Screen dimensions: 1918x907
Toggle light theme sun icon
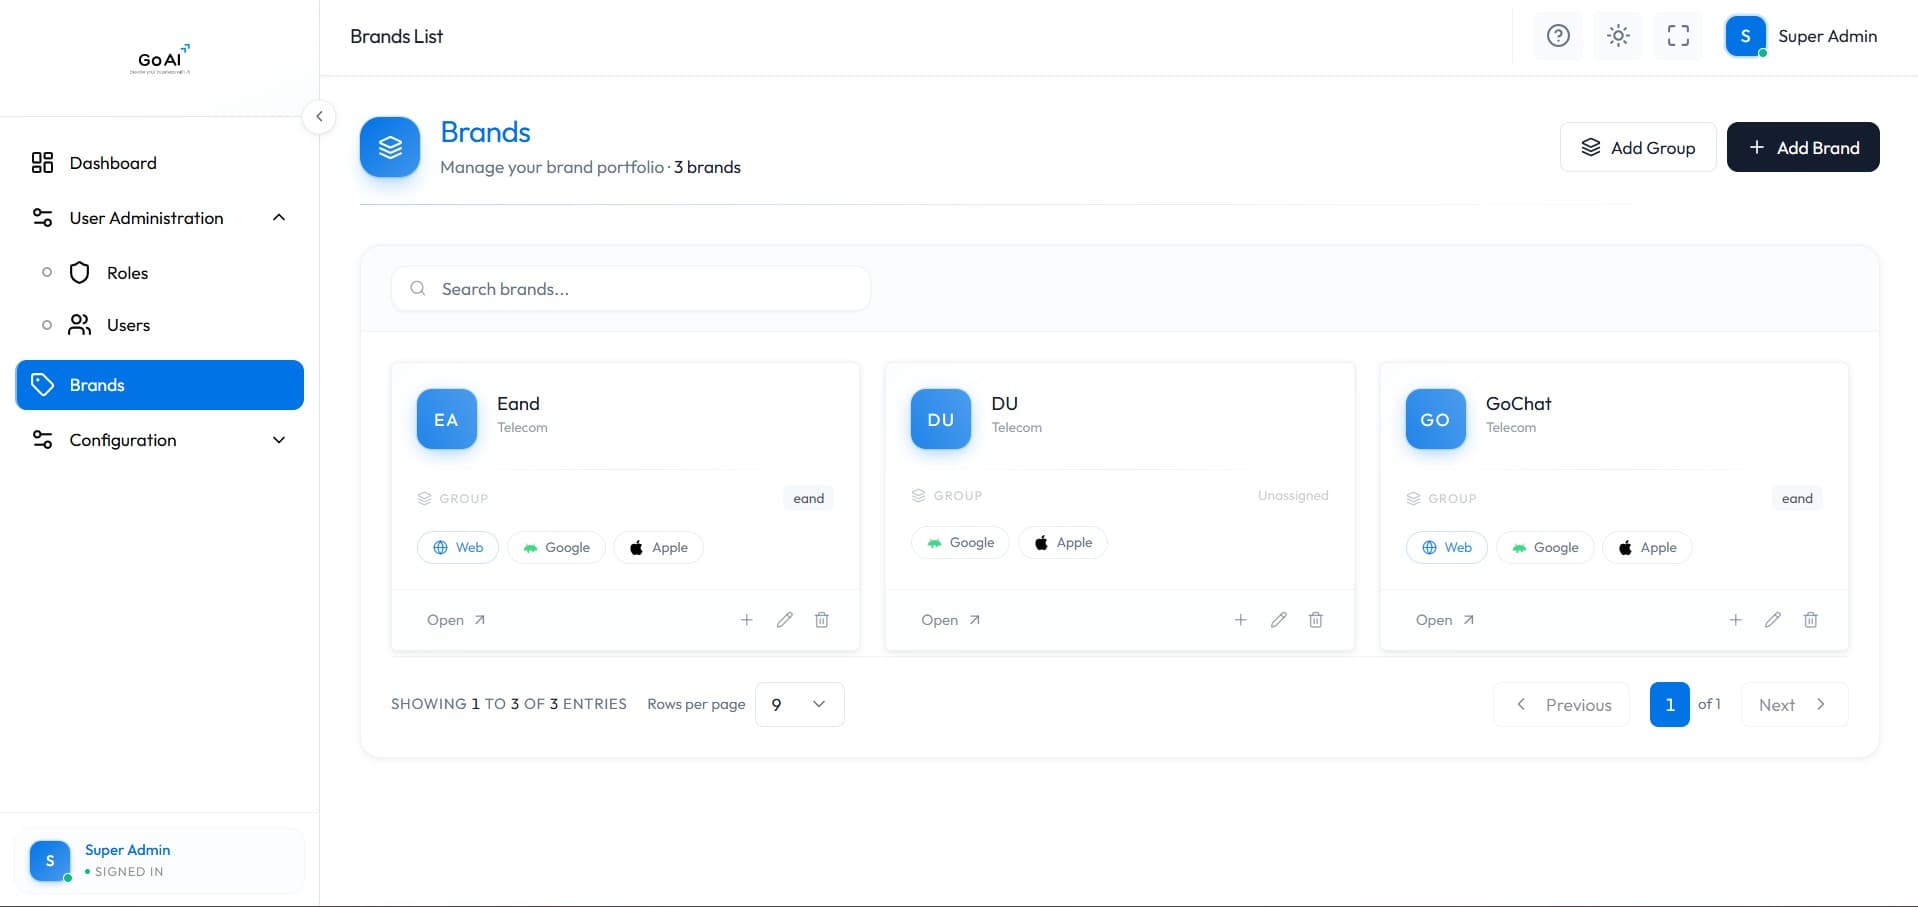[1618, 36]
